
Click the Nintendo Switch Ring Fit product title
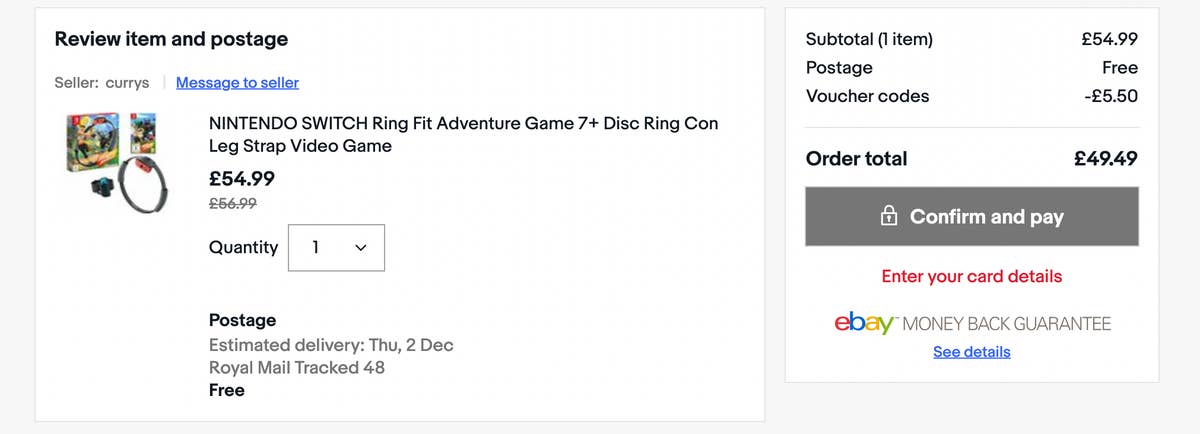click(463, 135)
